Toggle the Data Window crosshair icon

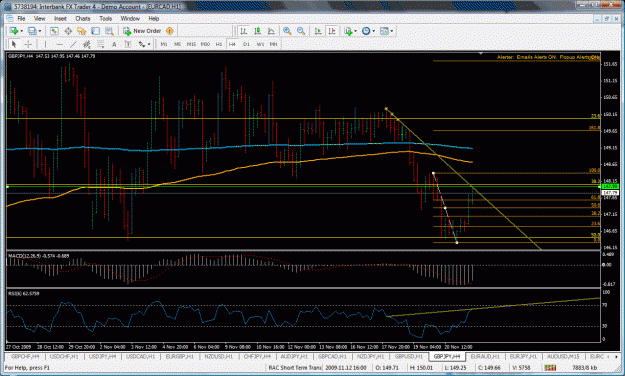(68, 31)
